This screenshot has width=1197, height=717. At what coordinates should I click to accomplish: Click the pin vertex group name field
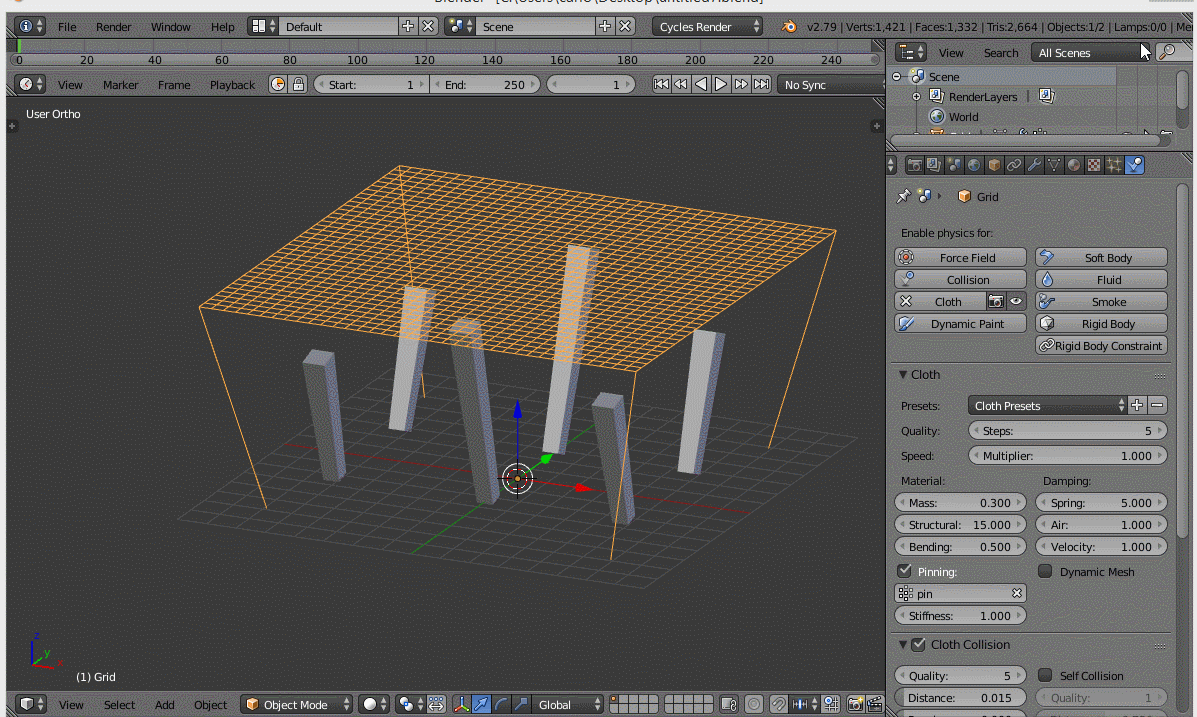pyautogui.click(x=960, y=593)
